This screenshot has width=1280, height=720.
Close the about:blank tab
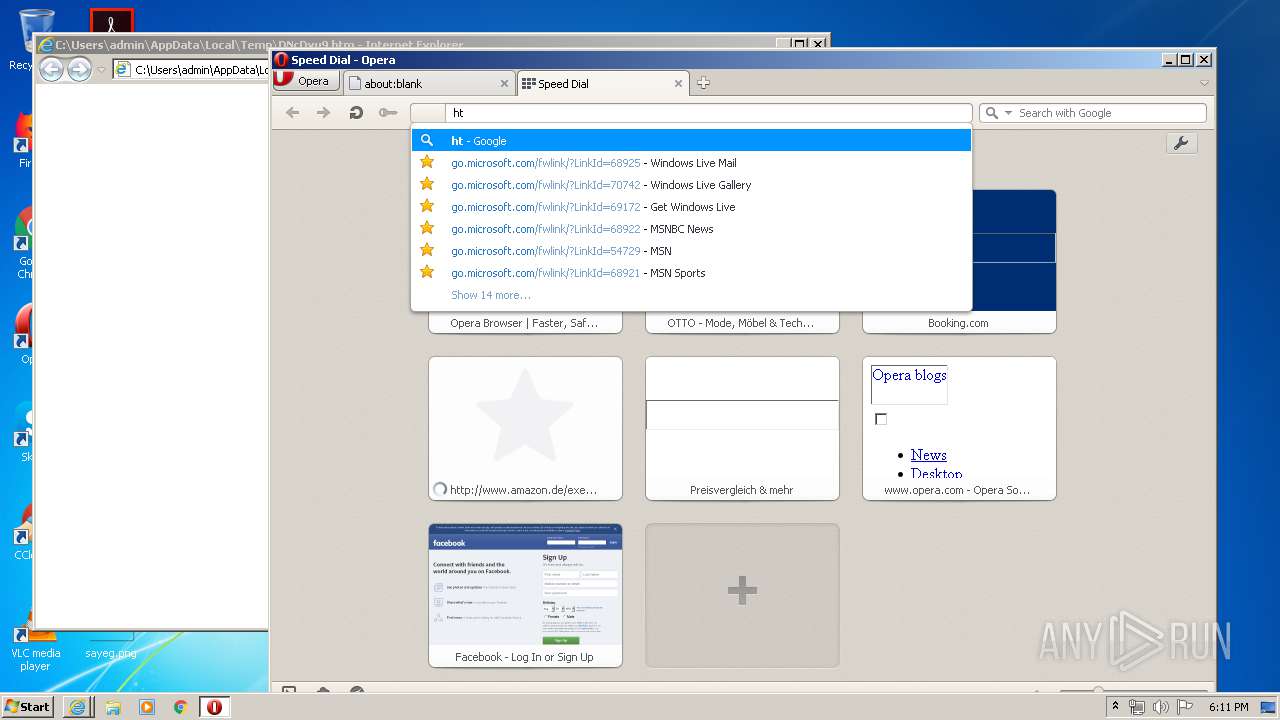click(x=504, y=84)
